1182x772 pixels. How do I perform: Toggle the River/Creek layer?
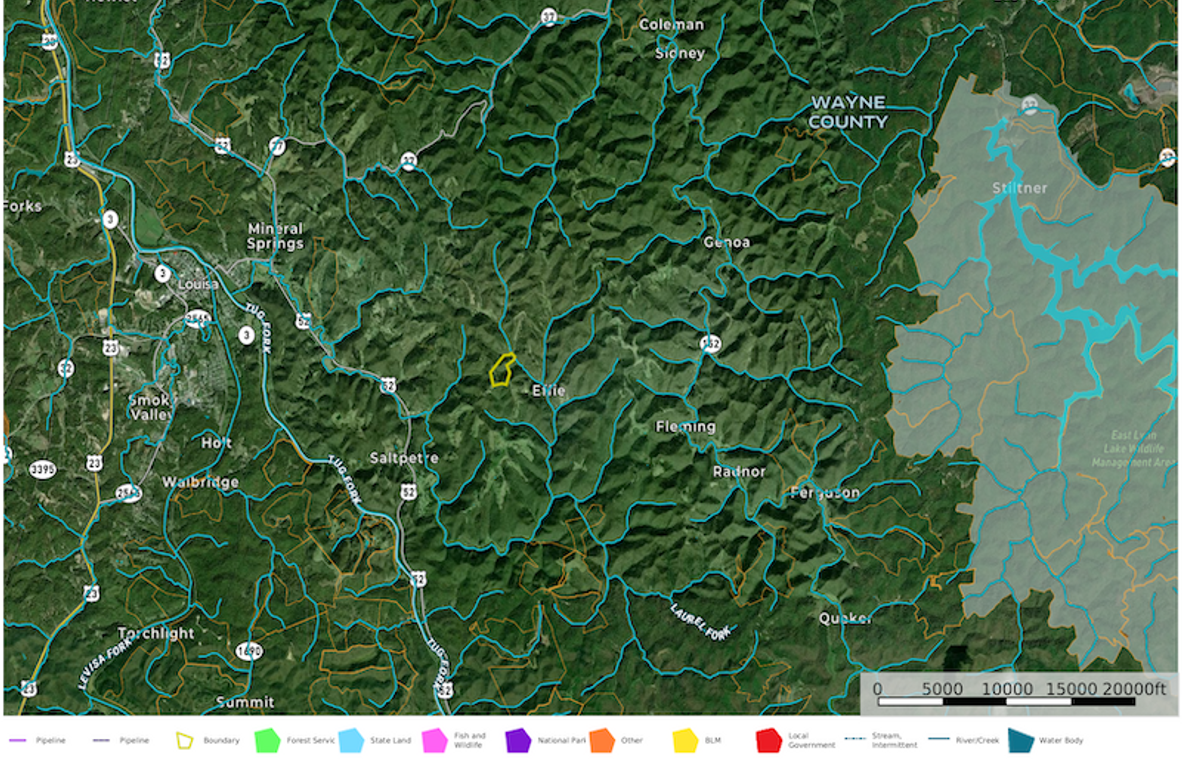pos(937,740)
